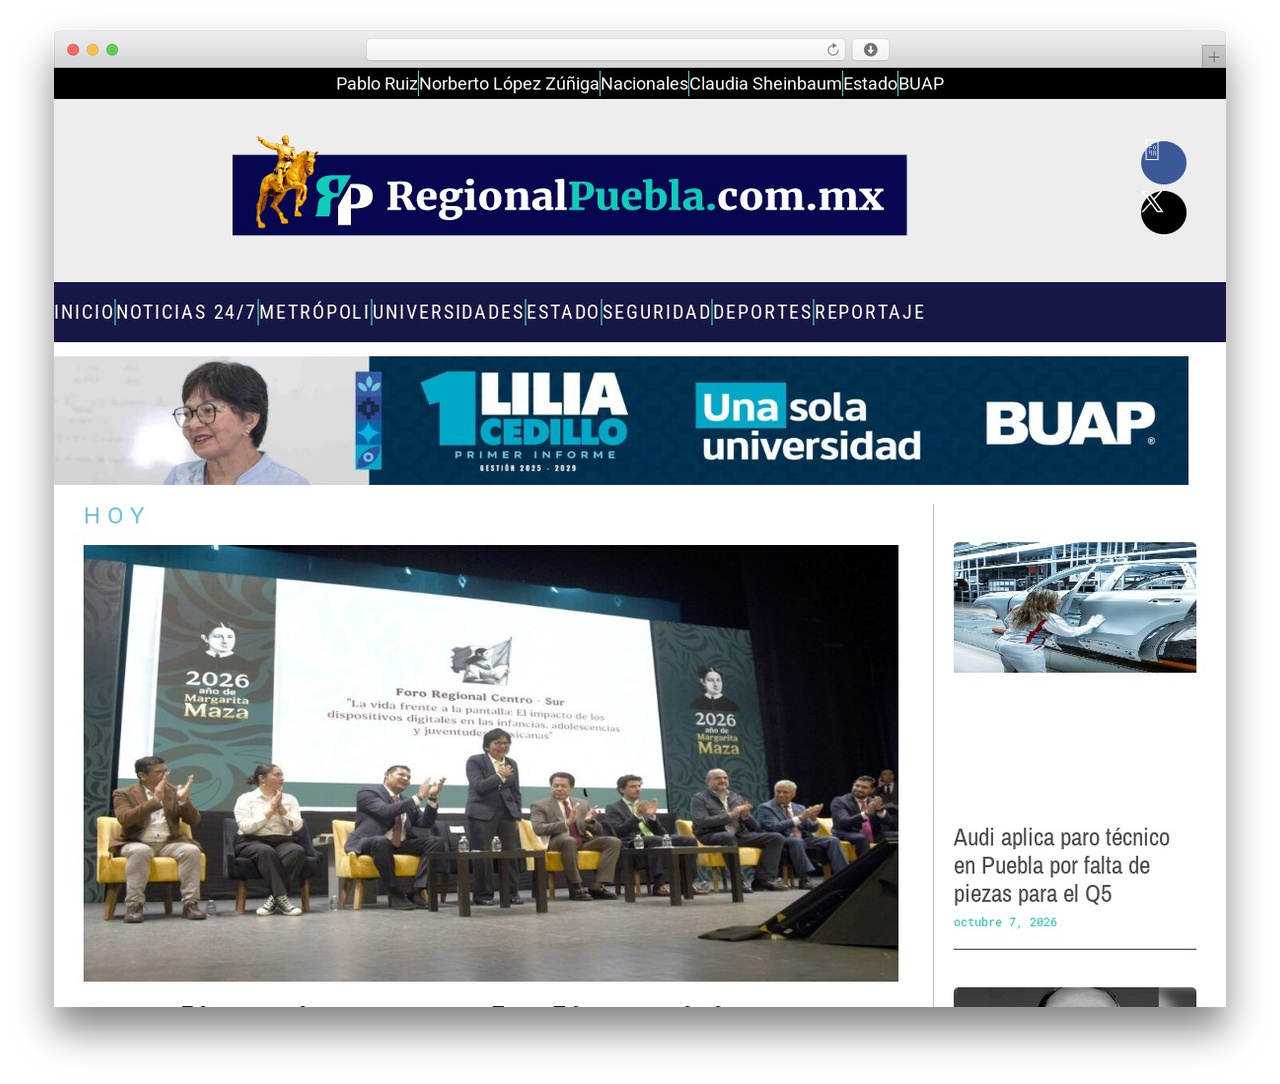Open the NOTICIAS 24/7 section
Screen dimensions: 1280x1084
[x=187, y=312]
